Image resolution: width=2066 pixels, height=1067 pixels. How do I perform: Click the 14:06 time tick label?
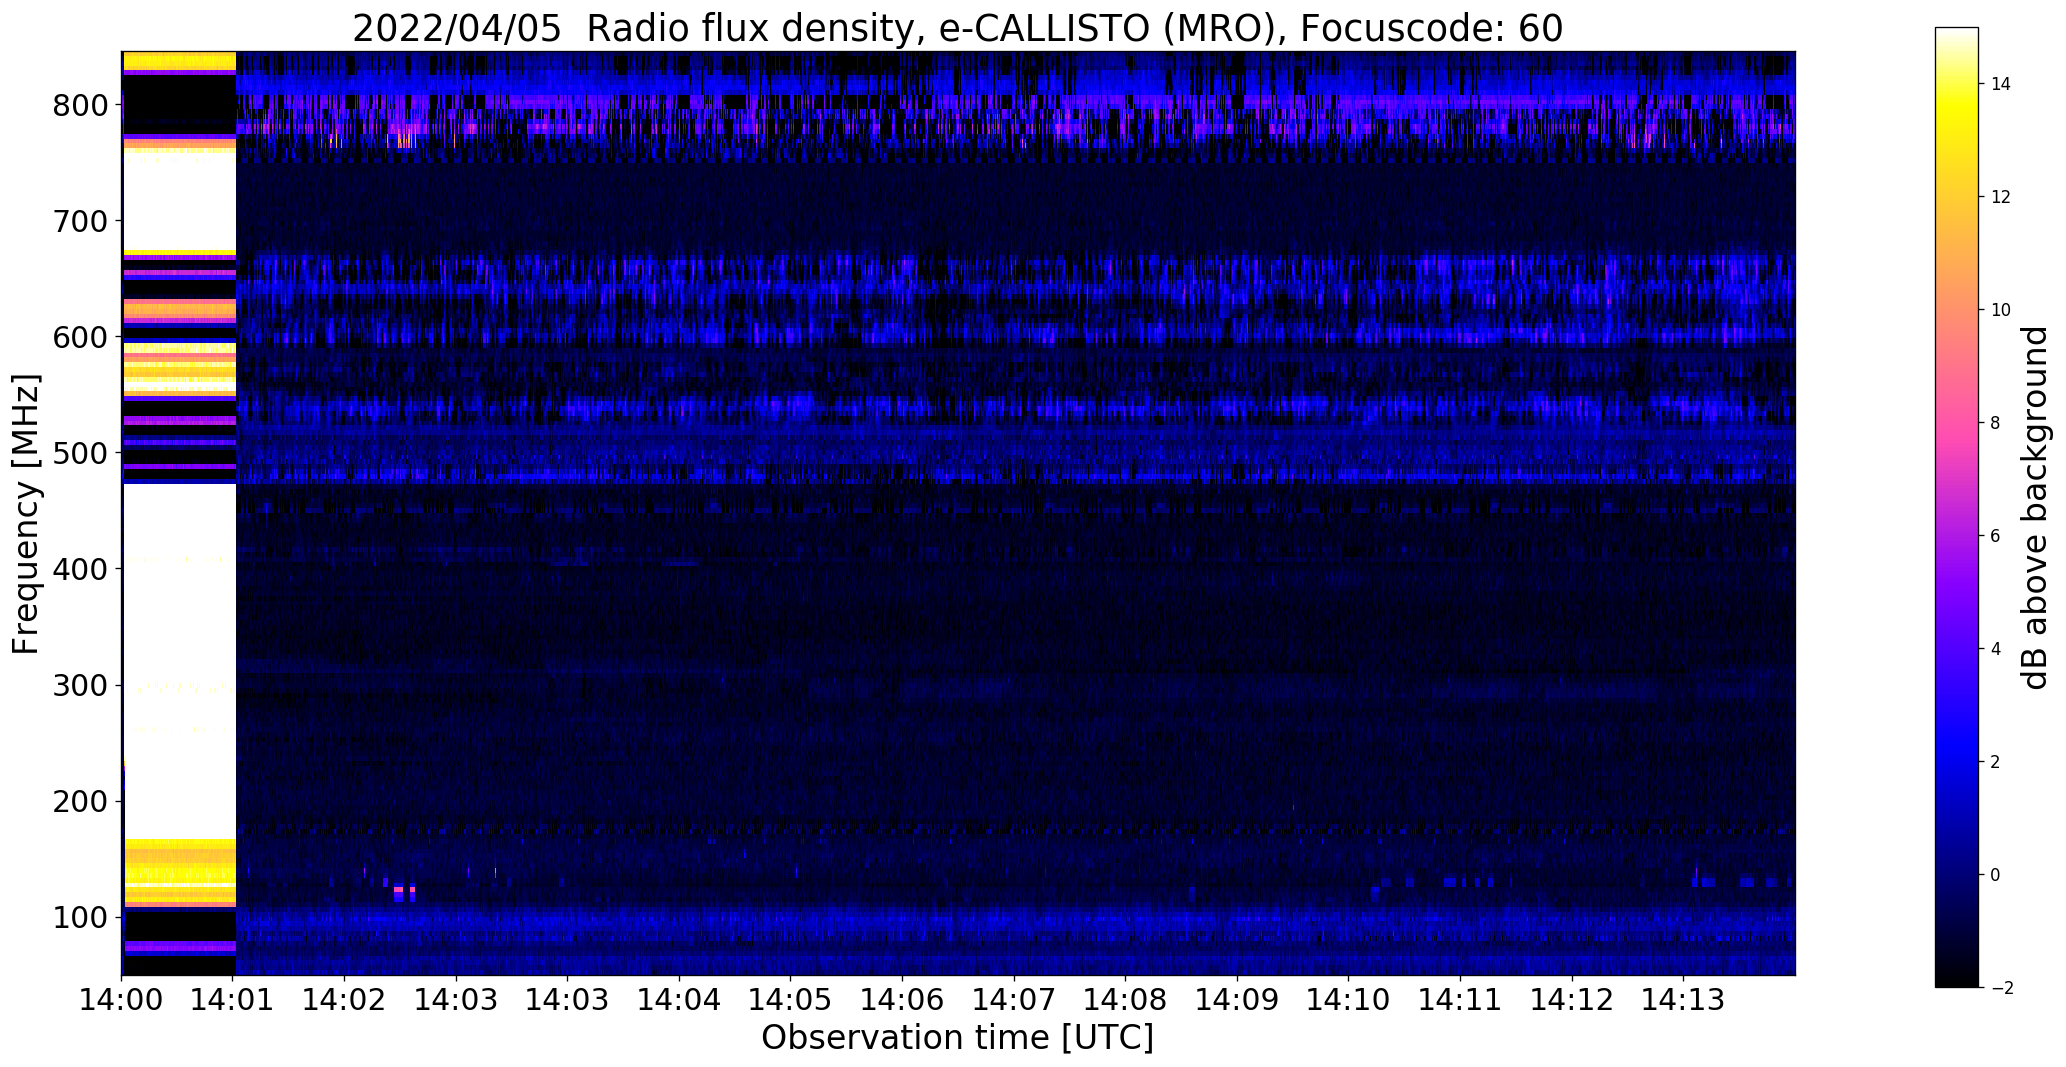pos(903,999)
